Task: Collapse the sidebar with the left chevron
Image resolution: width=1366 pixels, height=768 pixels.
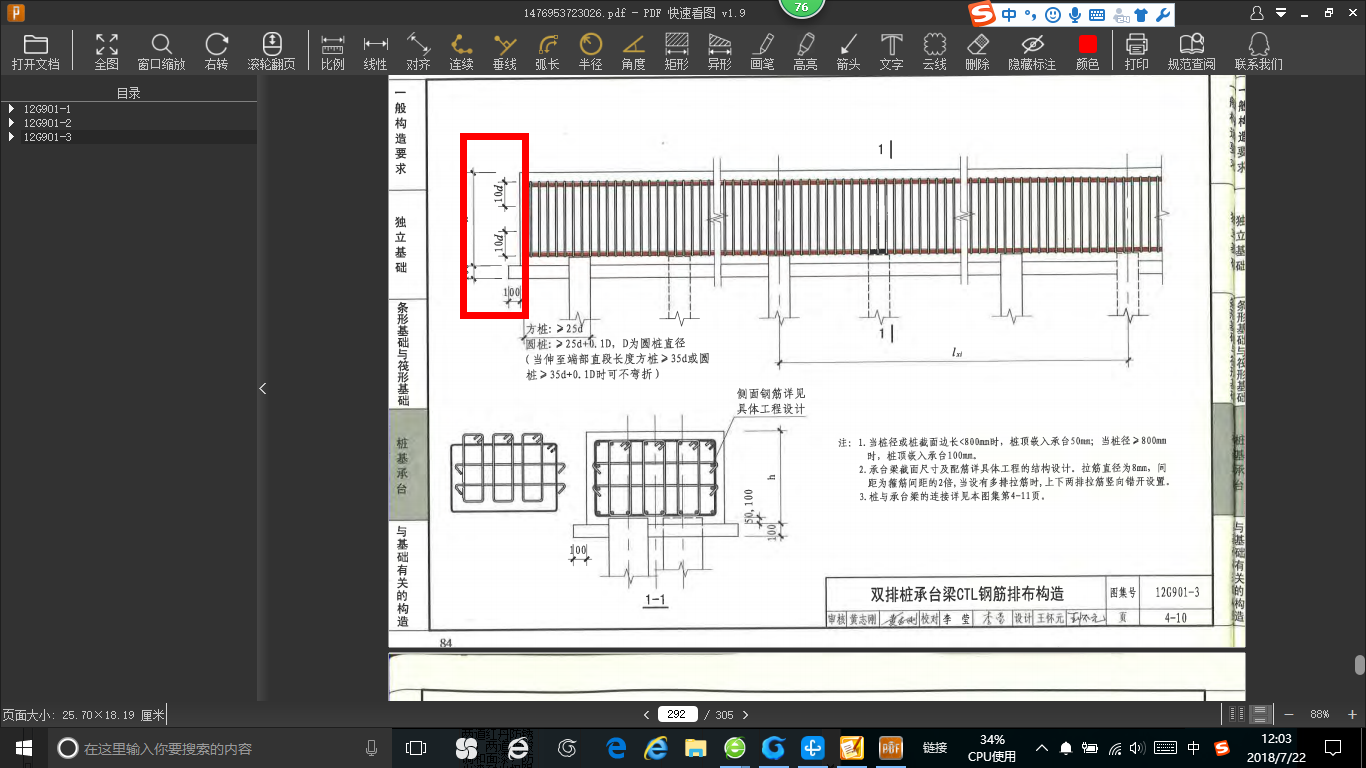Action: pyautogui.click(x=263, y=388)
